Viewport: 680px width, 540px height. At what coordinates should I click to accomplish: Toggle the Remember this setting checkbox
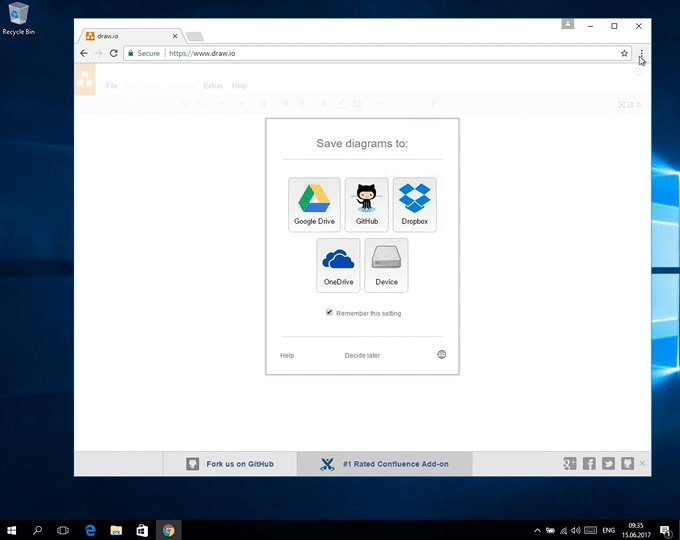(329, 312)
